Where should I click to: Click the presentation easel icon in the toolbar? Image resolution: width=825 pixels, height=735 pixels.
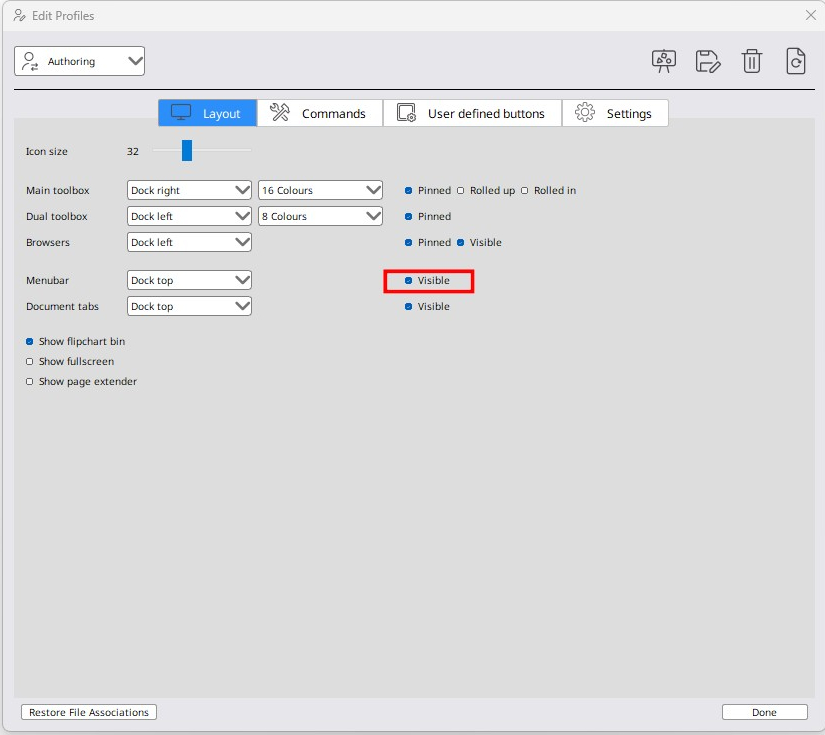pos(664,61)
